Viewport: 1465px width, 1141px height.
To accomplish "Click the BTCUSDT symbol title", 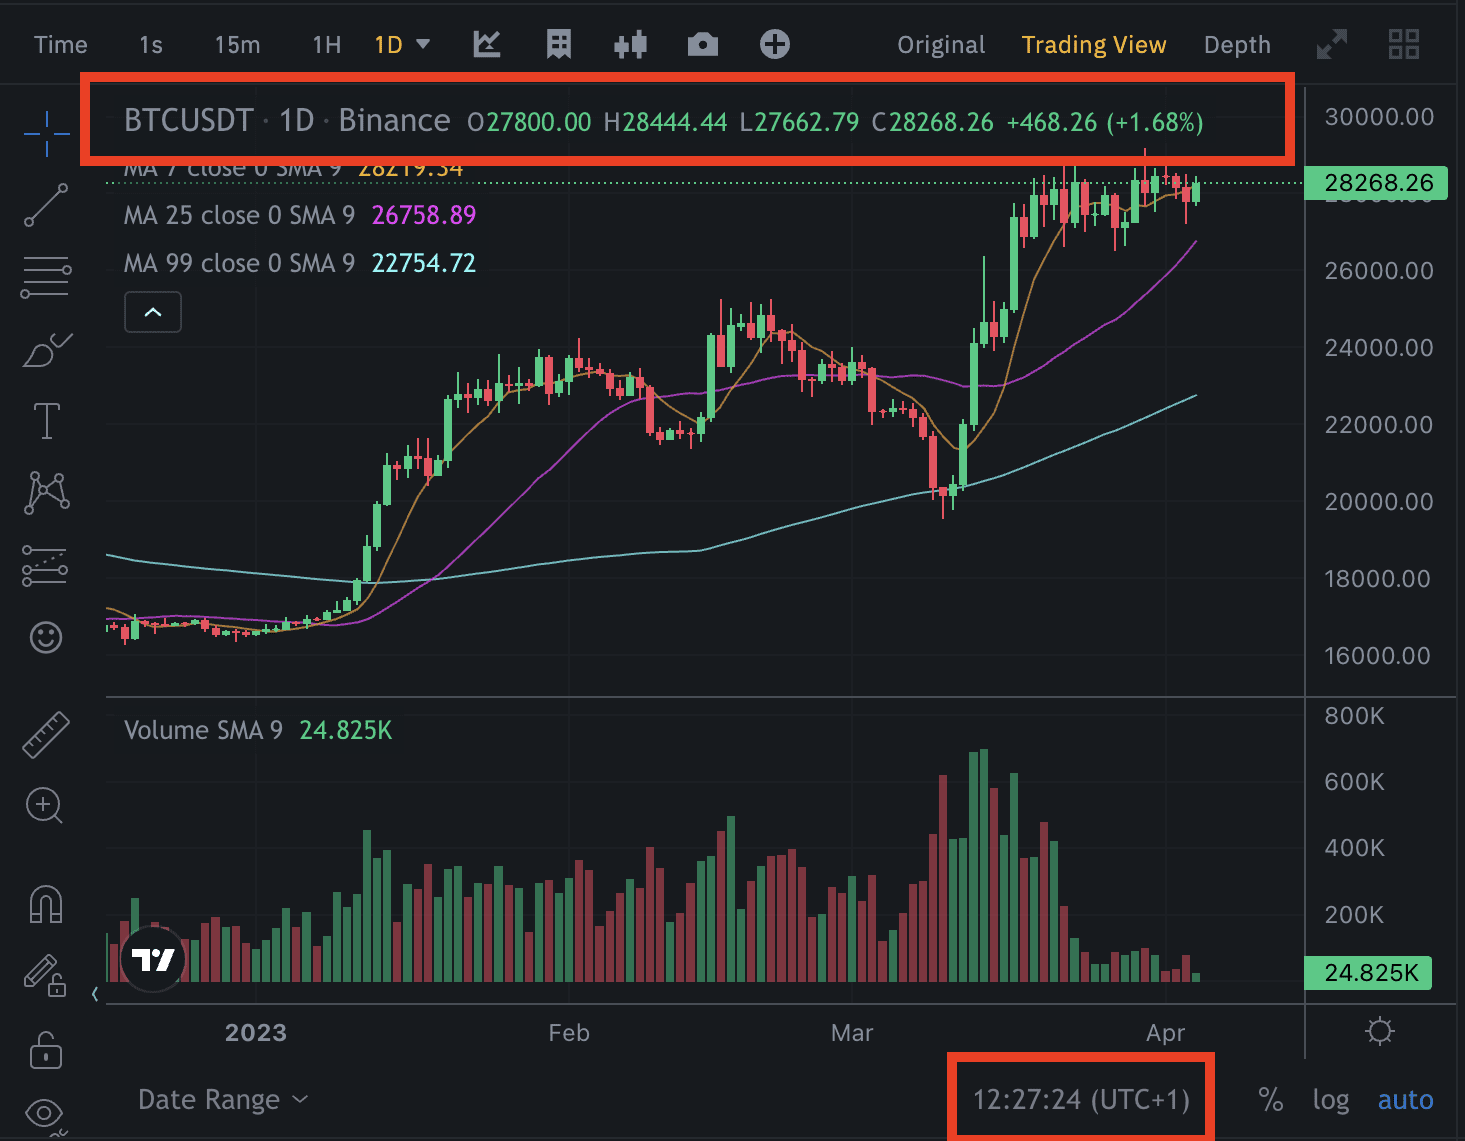I will click(188, 121).
